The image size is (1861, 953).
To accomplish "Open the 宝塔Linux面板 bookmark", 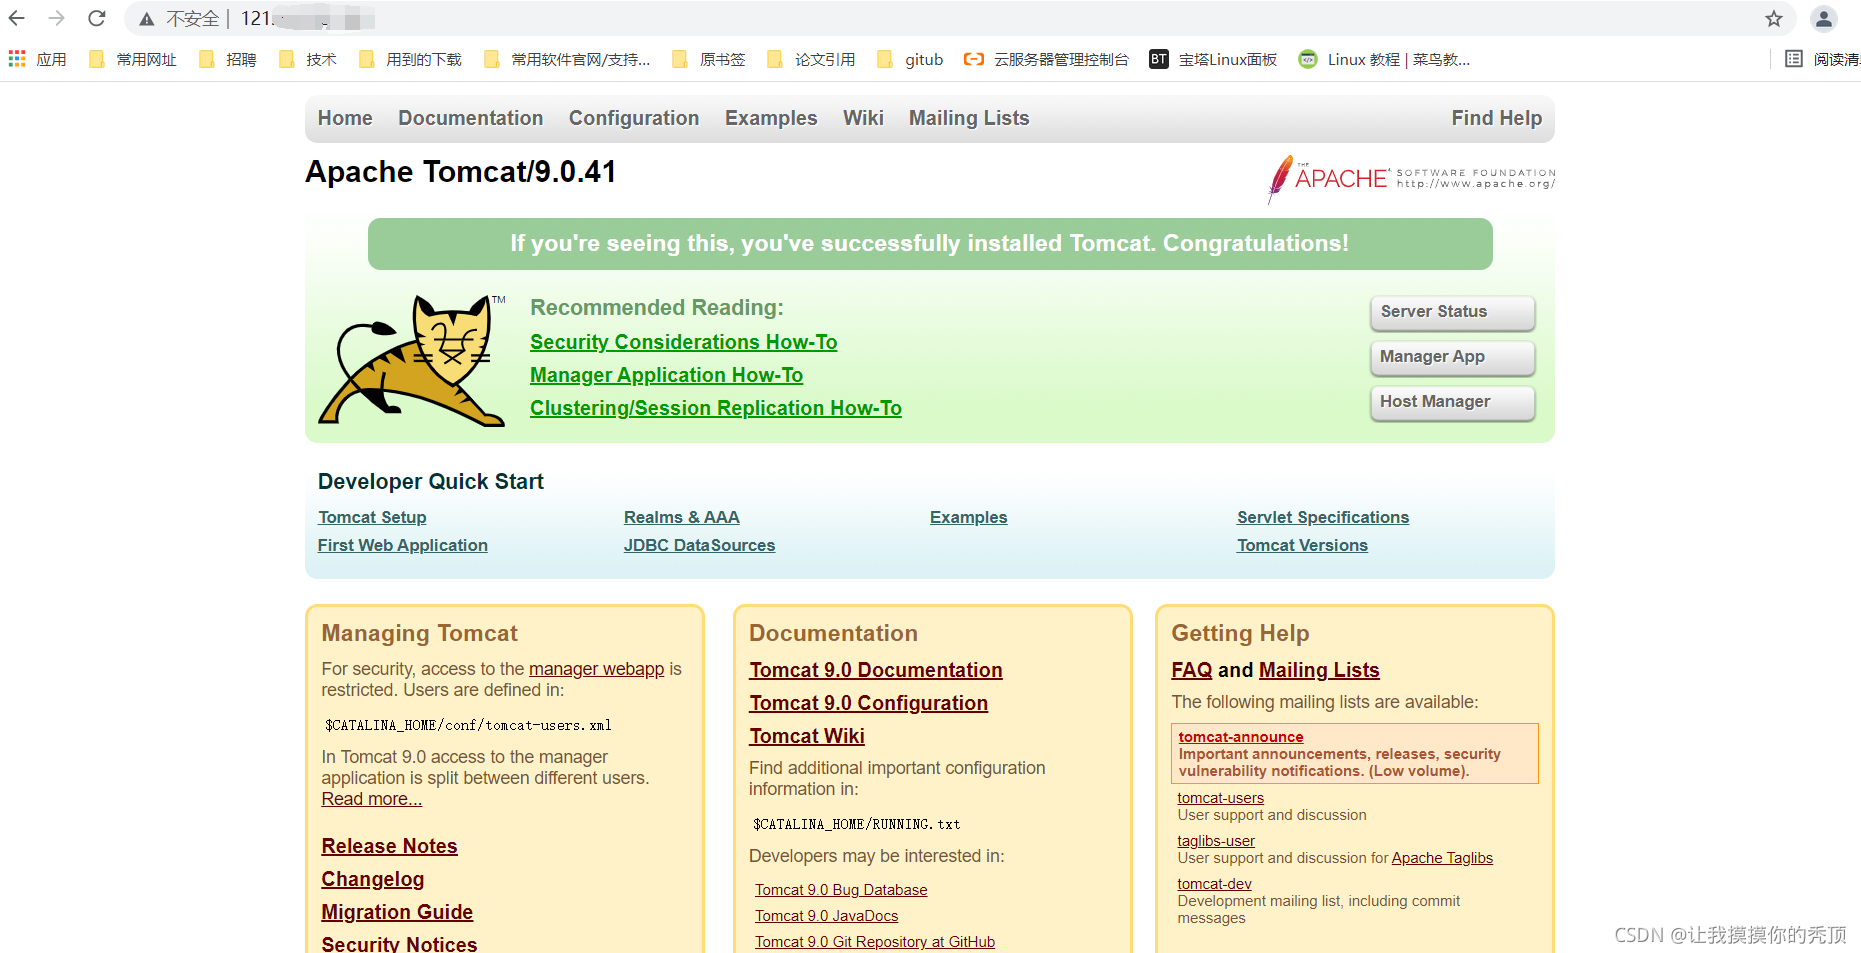I will coord(1213,60).
